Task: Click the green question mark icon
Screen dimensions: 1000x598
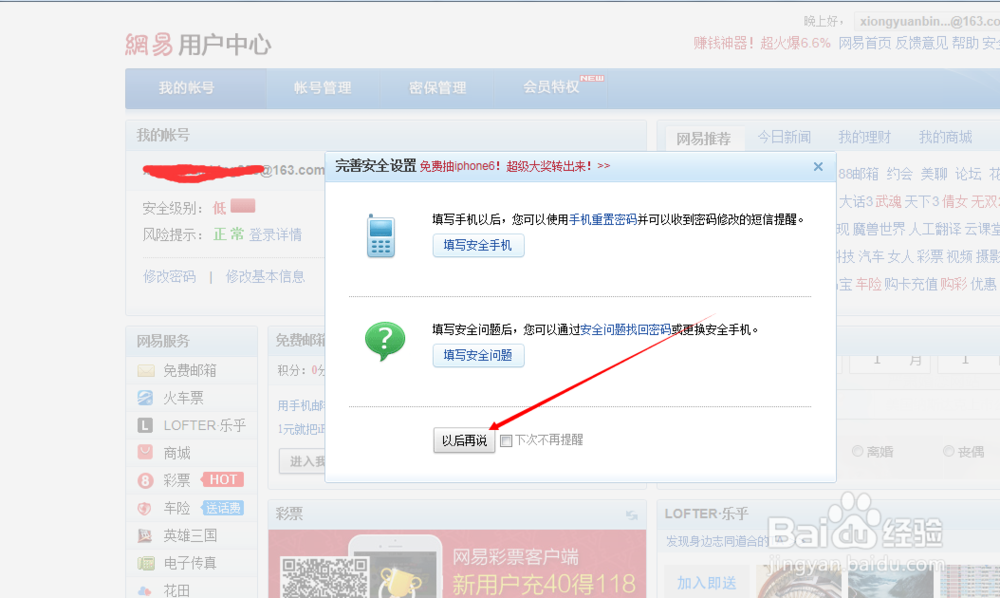Action: [385, 341]
